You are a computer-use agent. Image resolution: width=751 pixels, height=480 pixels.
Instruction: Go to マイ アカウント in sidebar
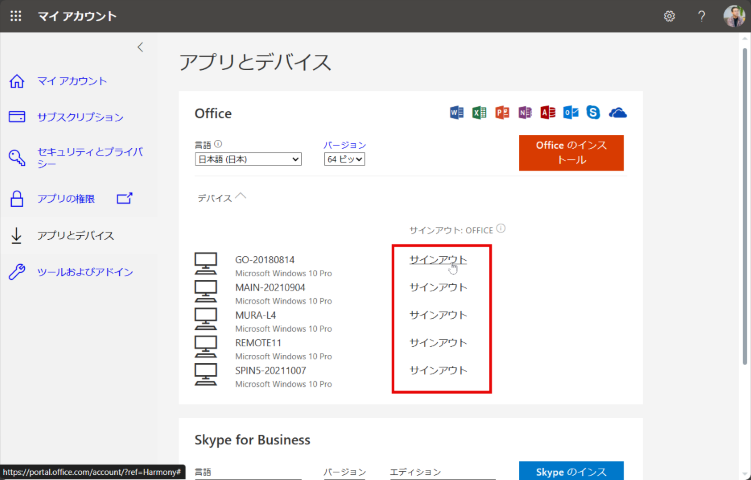click(x=72, y=81)
